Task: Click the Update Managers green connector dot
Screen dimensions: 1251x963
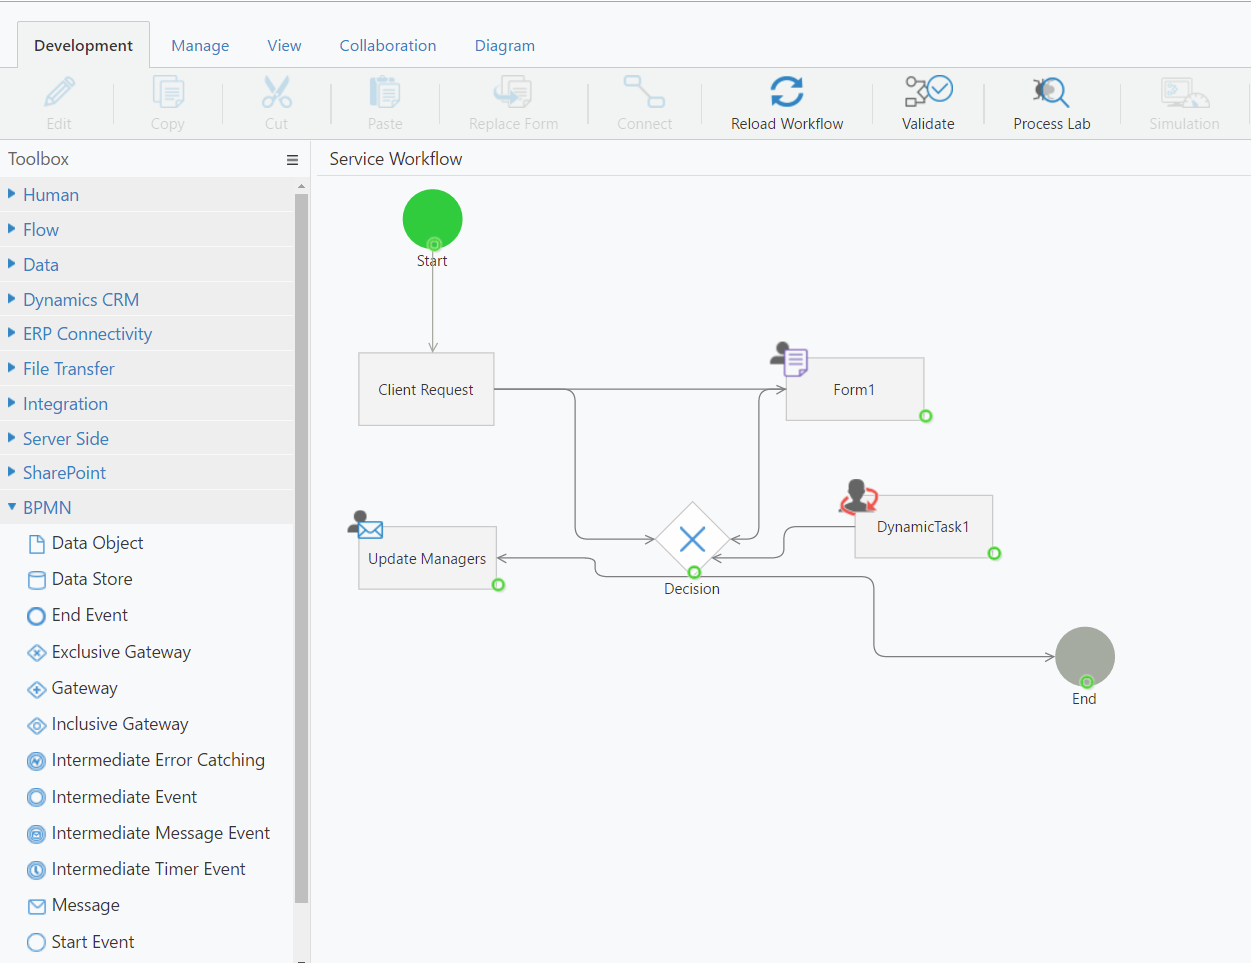Action: click(x=498, y=585)
